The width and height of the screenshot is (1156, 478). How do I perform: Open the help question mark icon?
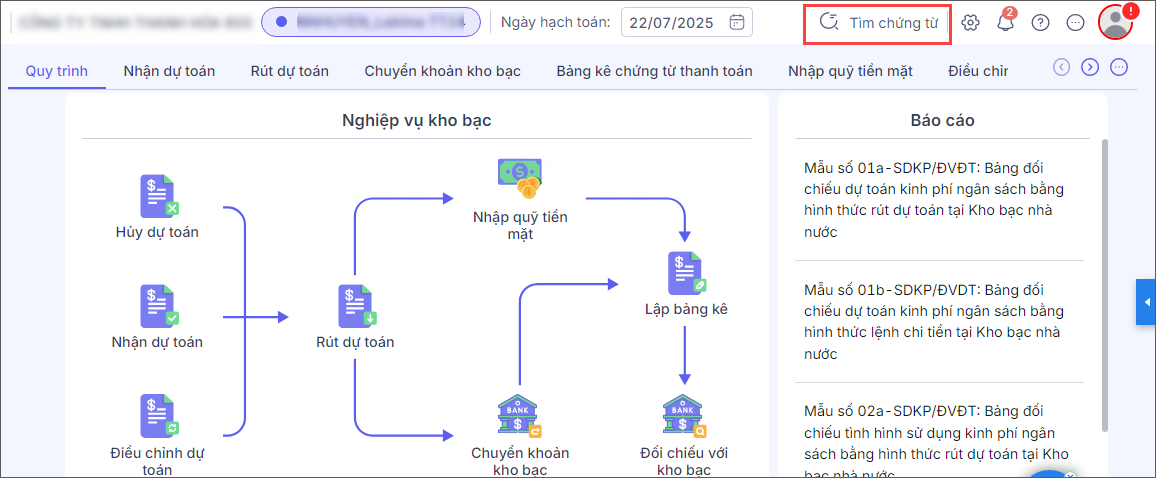click(x=1040, y=23)
